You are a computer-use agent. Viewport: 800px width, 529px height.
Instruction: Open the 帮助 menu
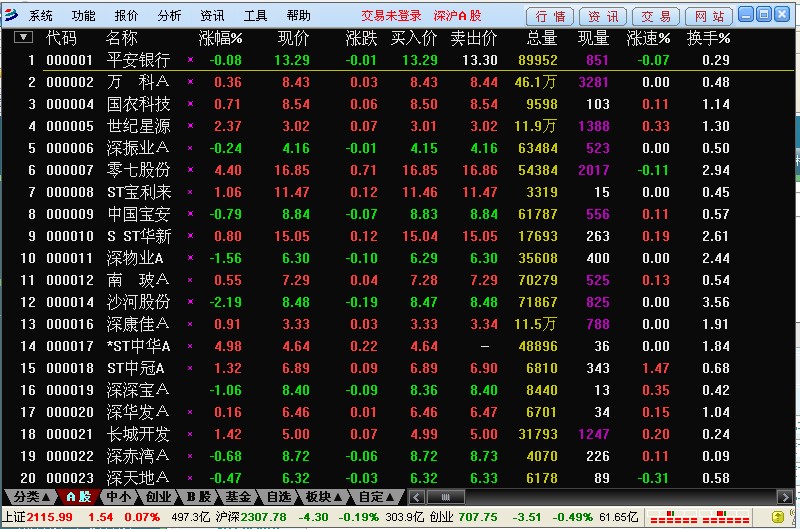coord(298,16)
